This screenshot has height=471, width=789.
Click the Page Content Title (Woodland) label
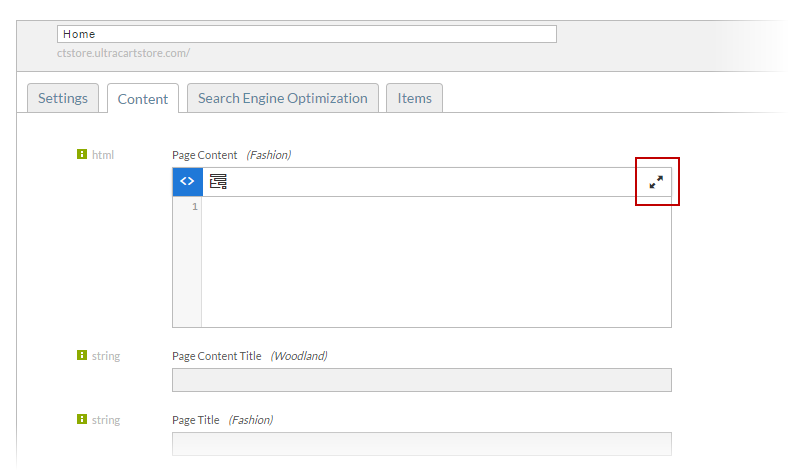pyautogui.click(x=250, y=356)
